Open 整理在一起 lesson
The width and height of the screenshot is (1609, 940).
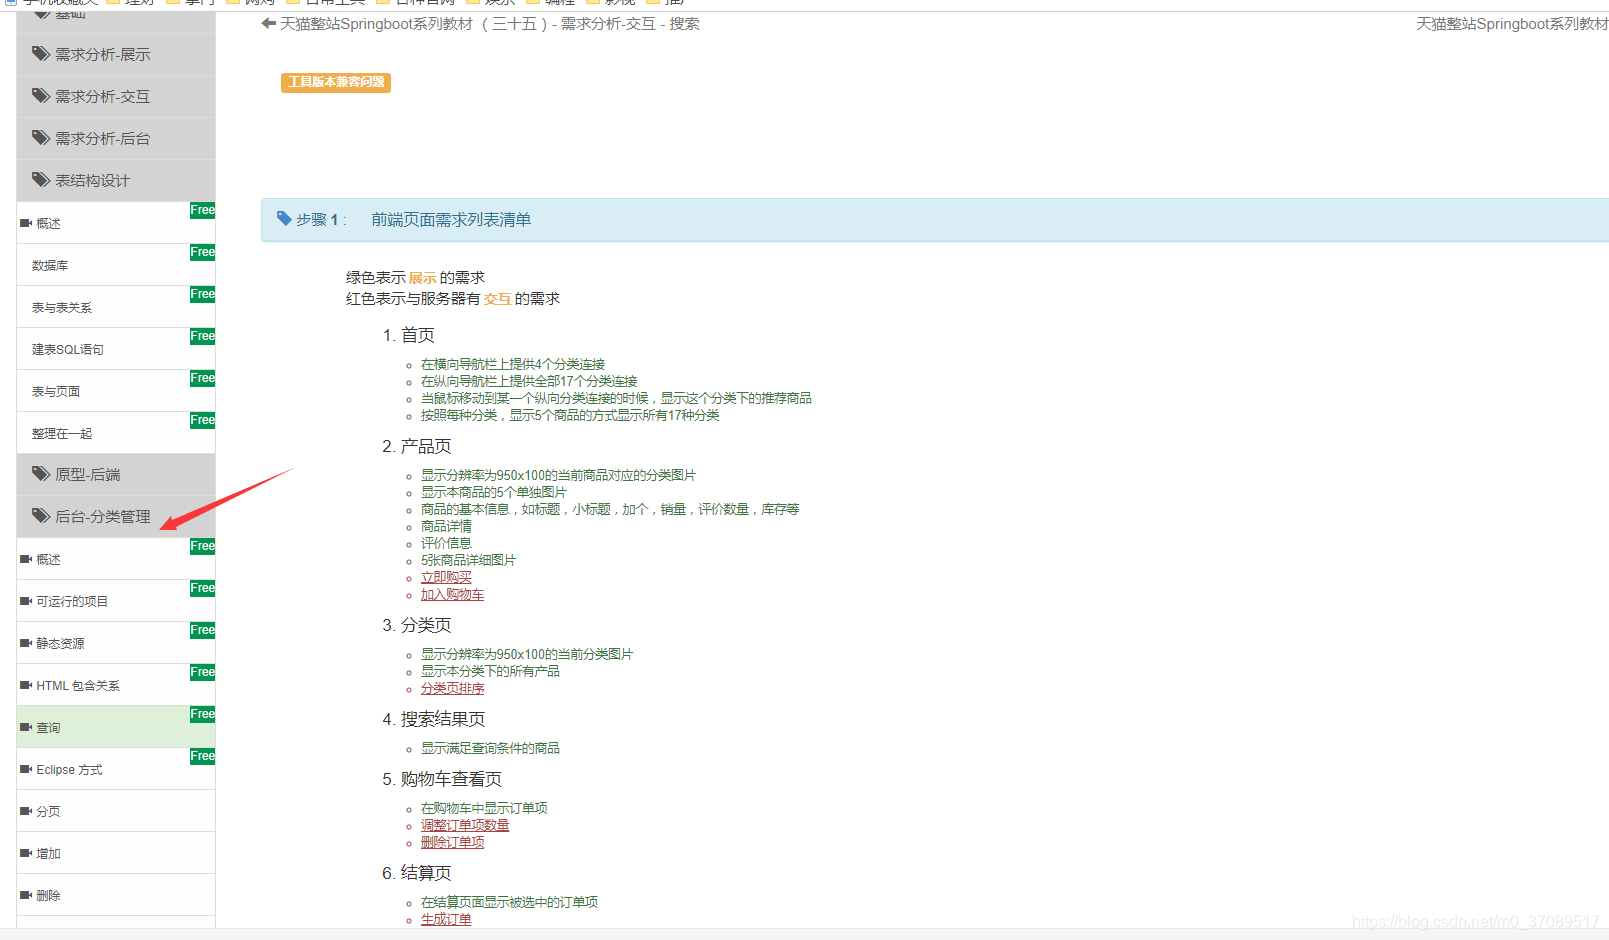coord(116,433)
